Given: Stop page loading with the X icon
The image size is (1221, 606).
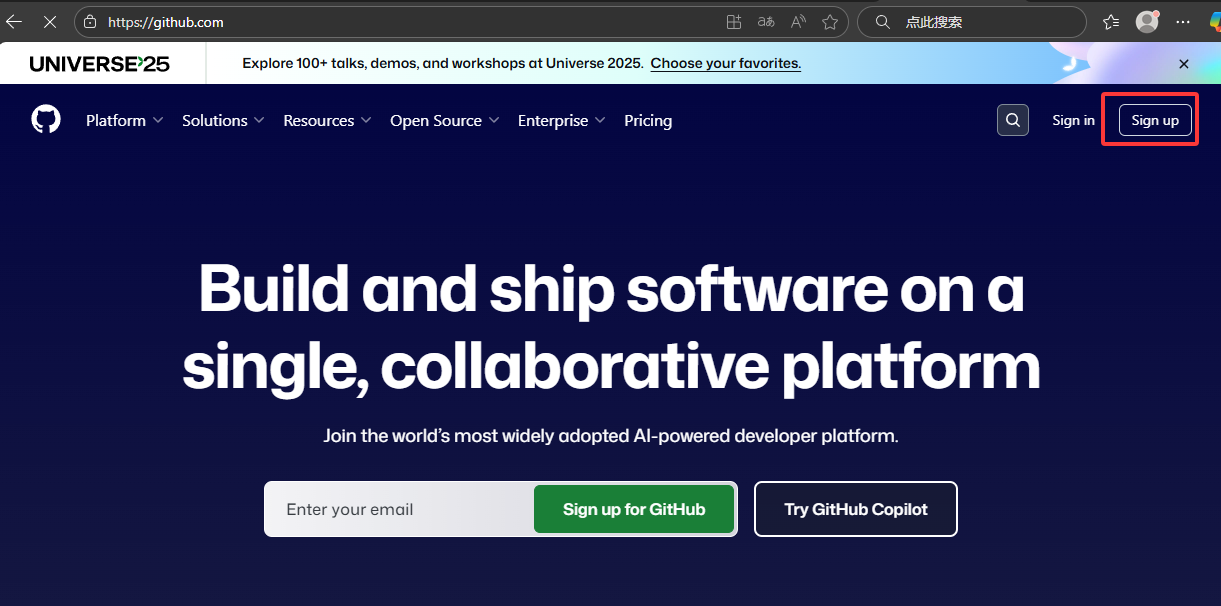Looking at the screenshot, I should coord(49,21).
